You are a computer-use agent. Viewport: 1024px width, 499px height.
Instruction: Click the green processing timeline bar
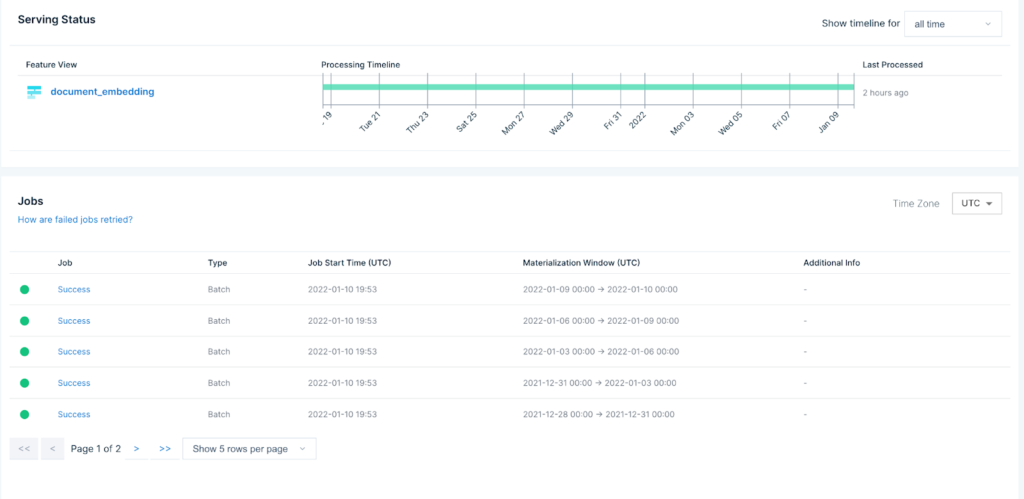[x=588, y=88]
